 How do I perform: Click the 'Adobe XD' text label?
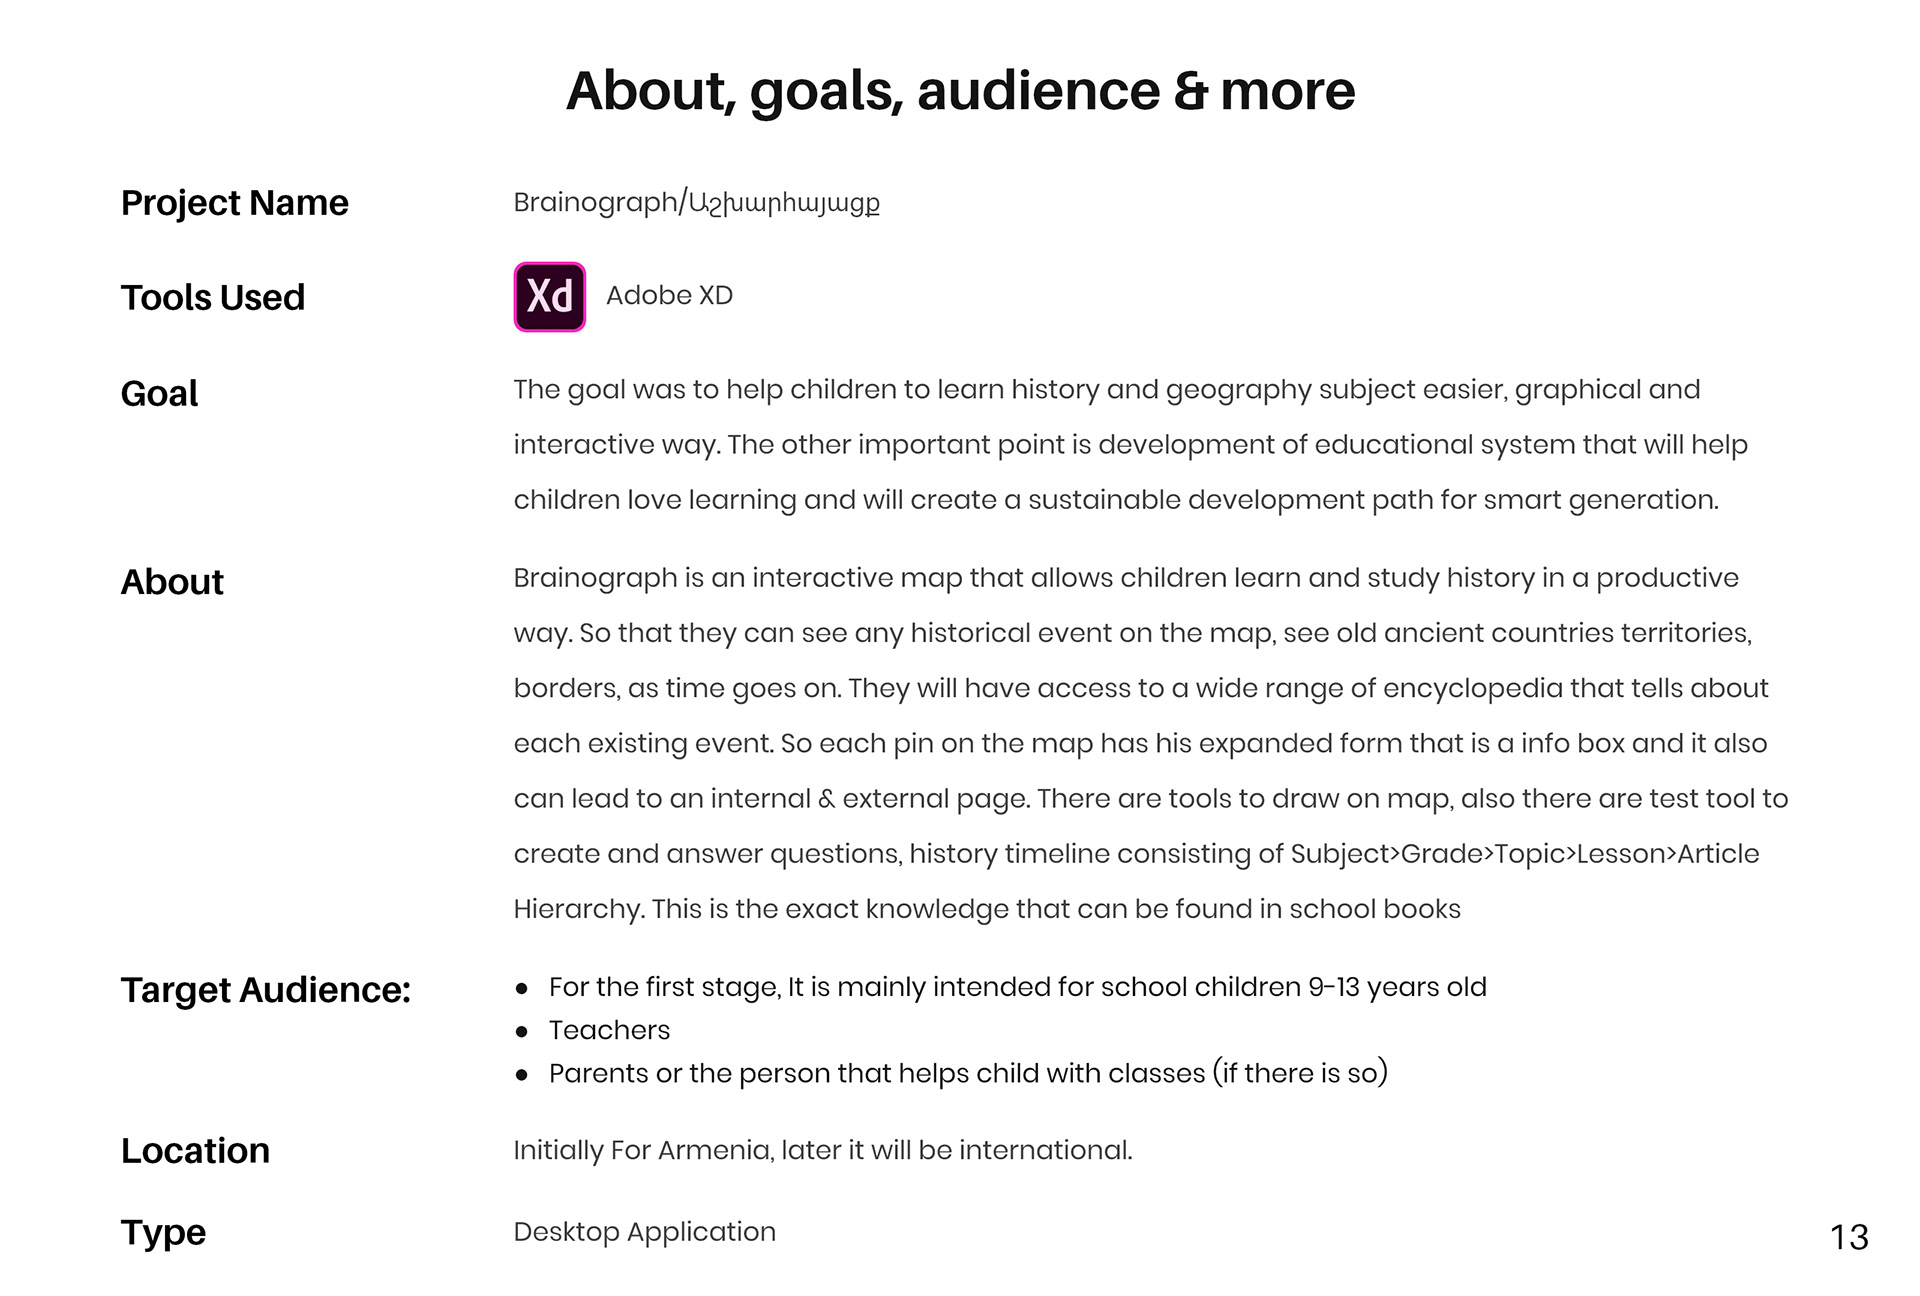tap(669, 296)
